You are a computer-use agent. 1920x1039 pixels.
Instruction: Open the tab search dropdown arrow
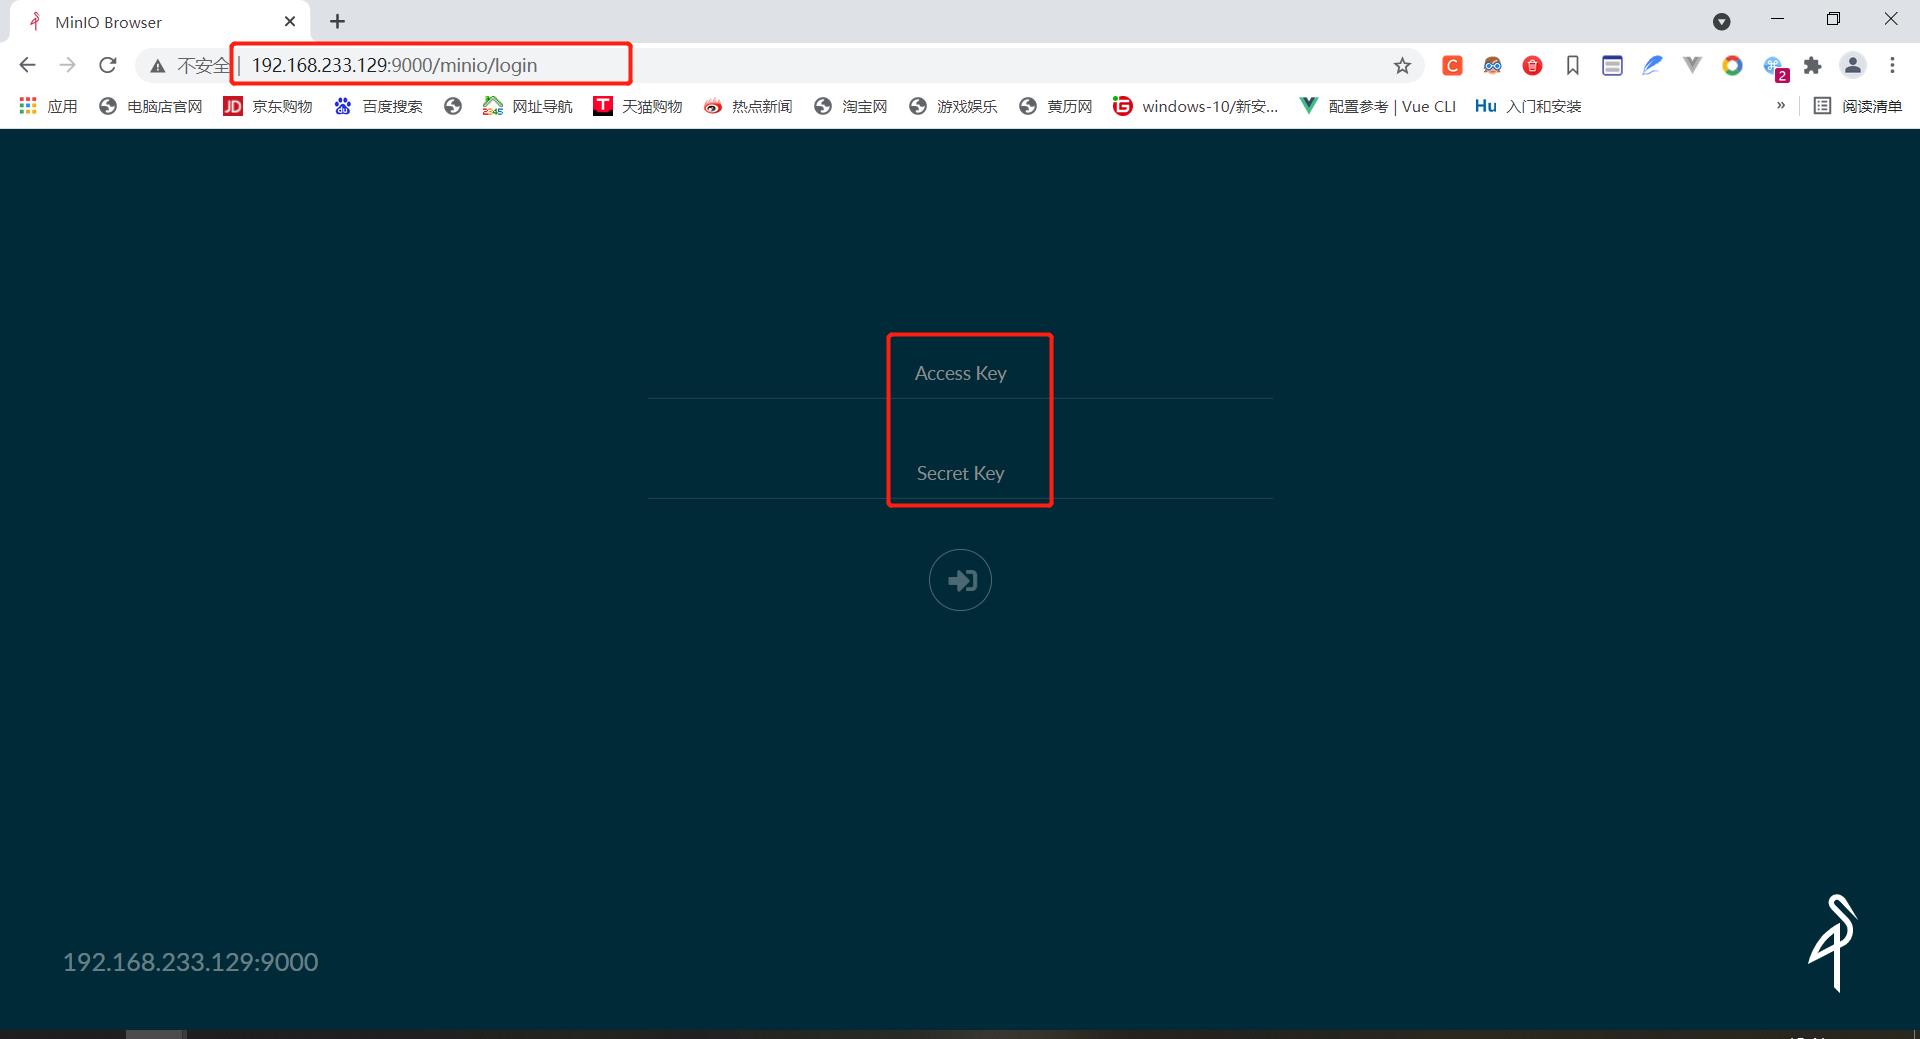pyautogui.click(x=1722, y=21)
